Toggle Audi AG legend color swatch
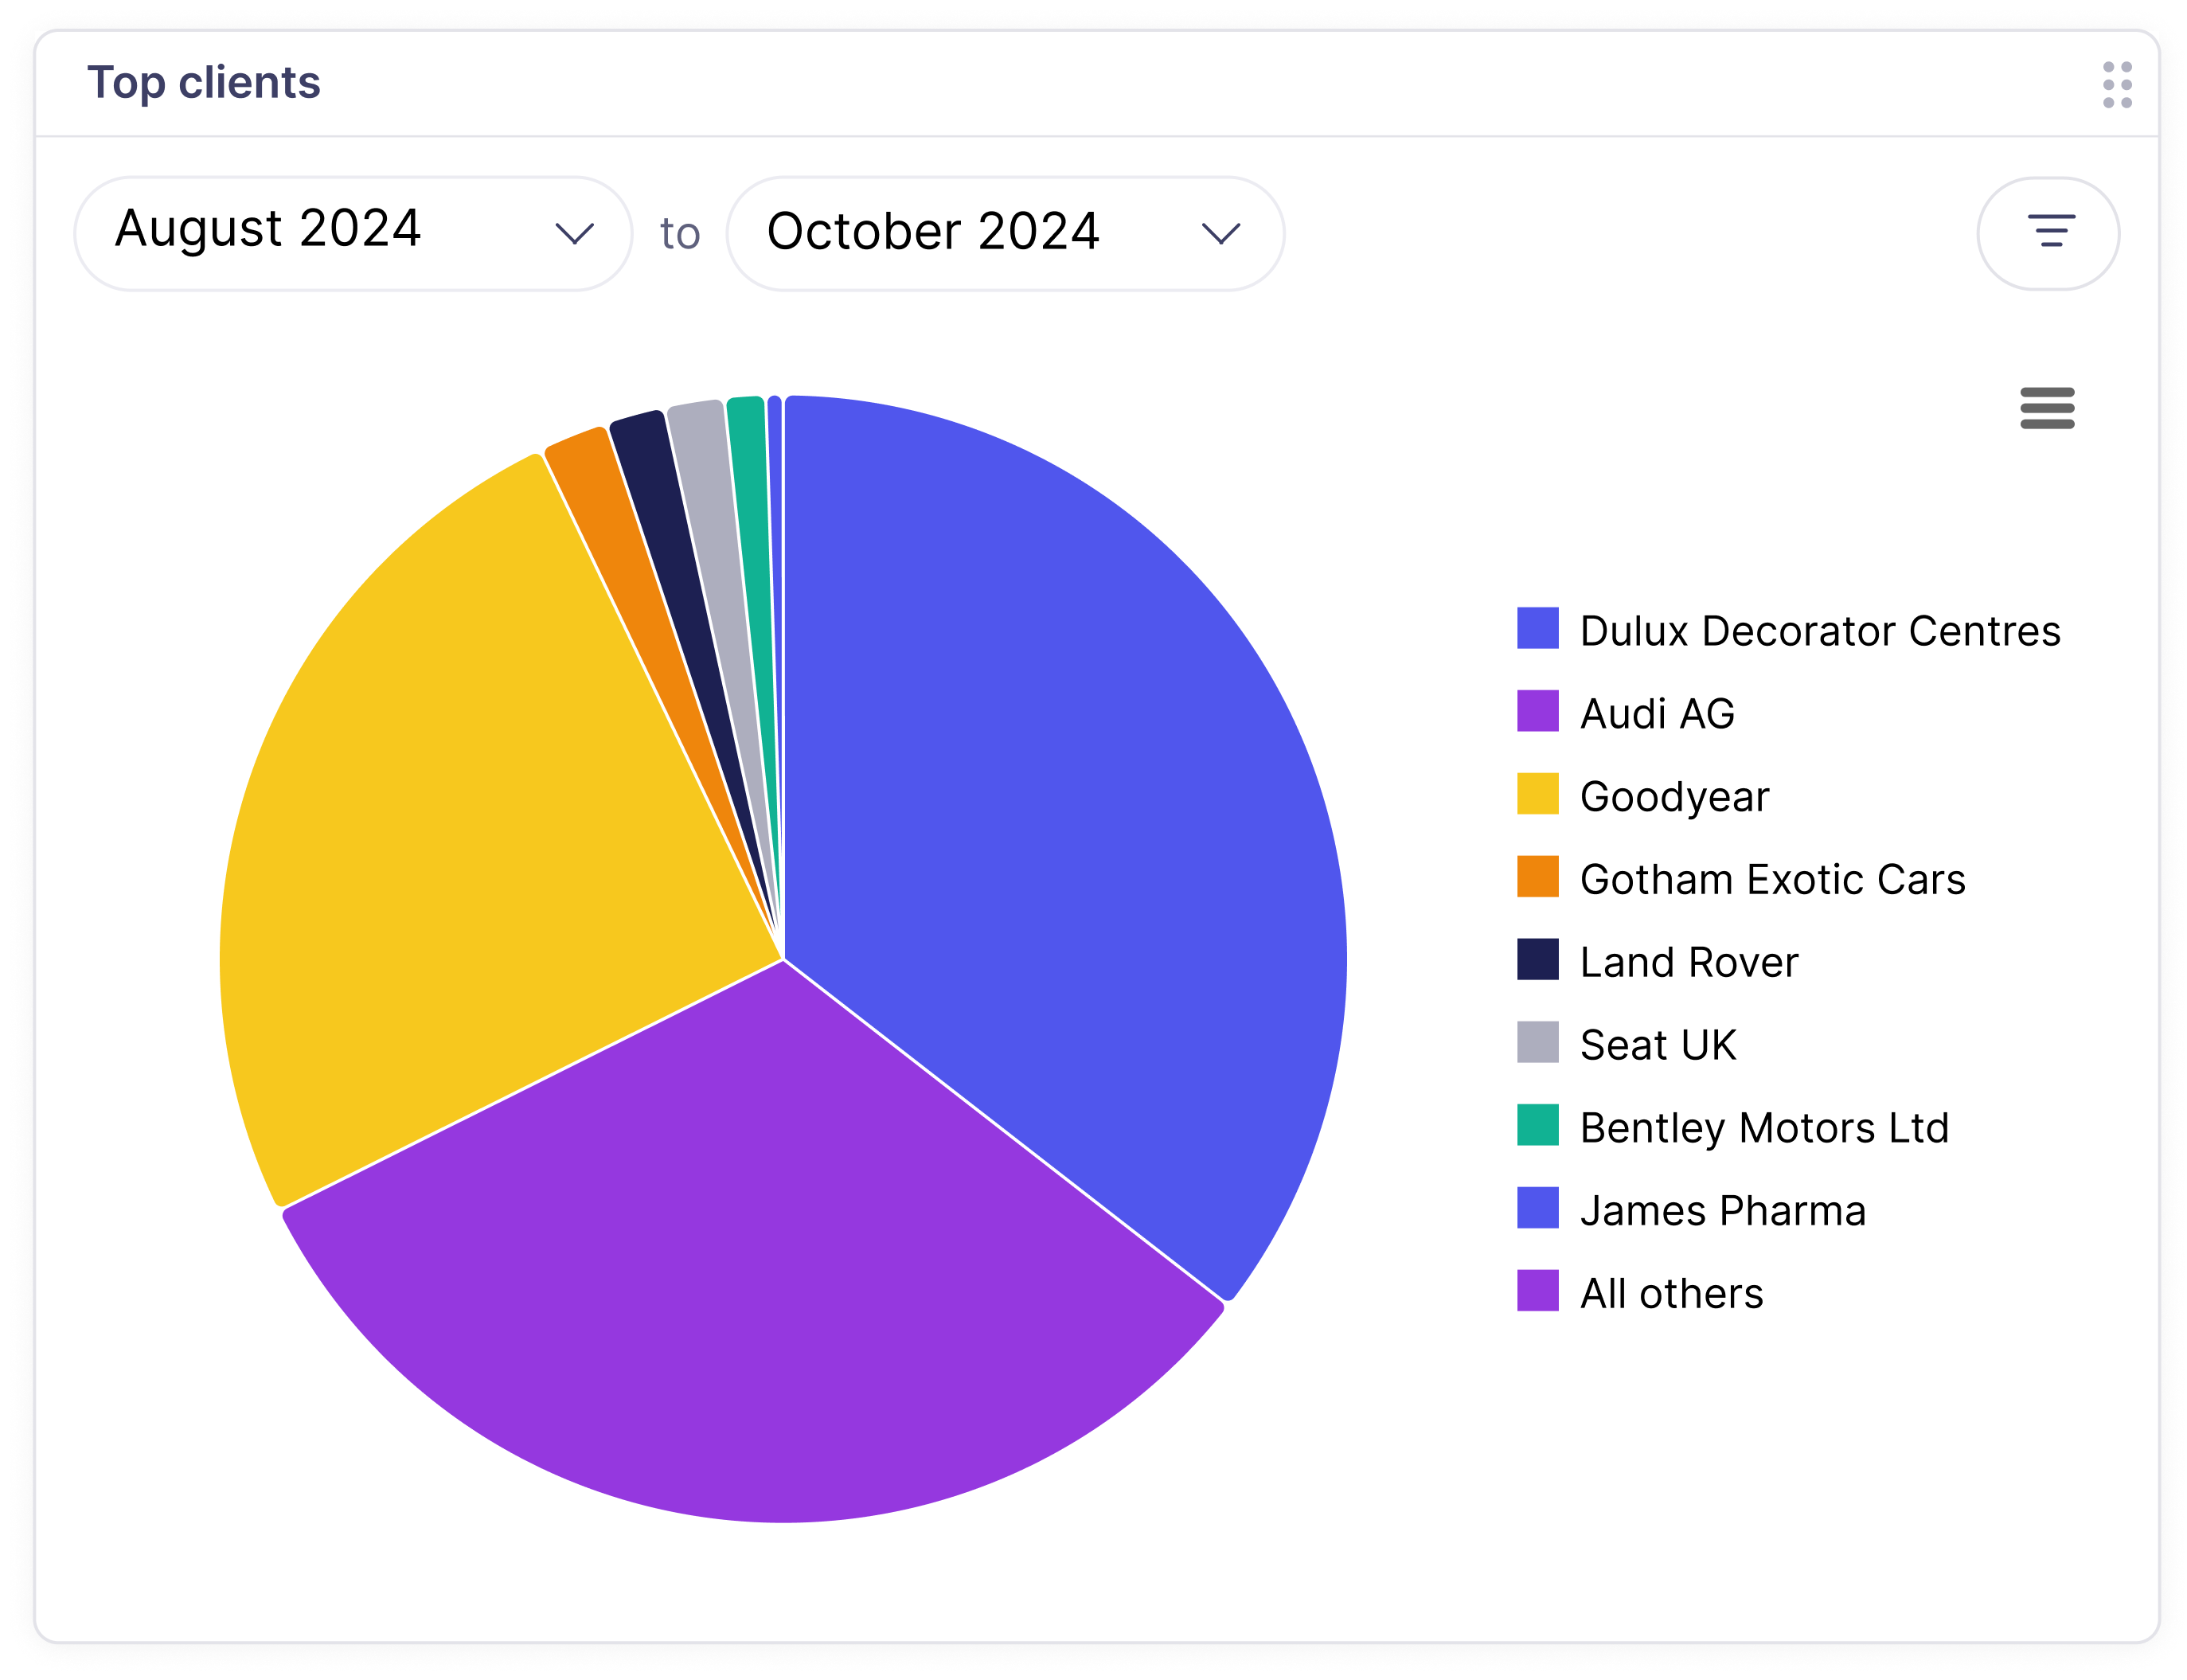2187x1680 pixels. point(1537,711)
